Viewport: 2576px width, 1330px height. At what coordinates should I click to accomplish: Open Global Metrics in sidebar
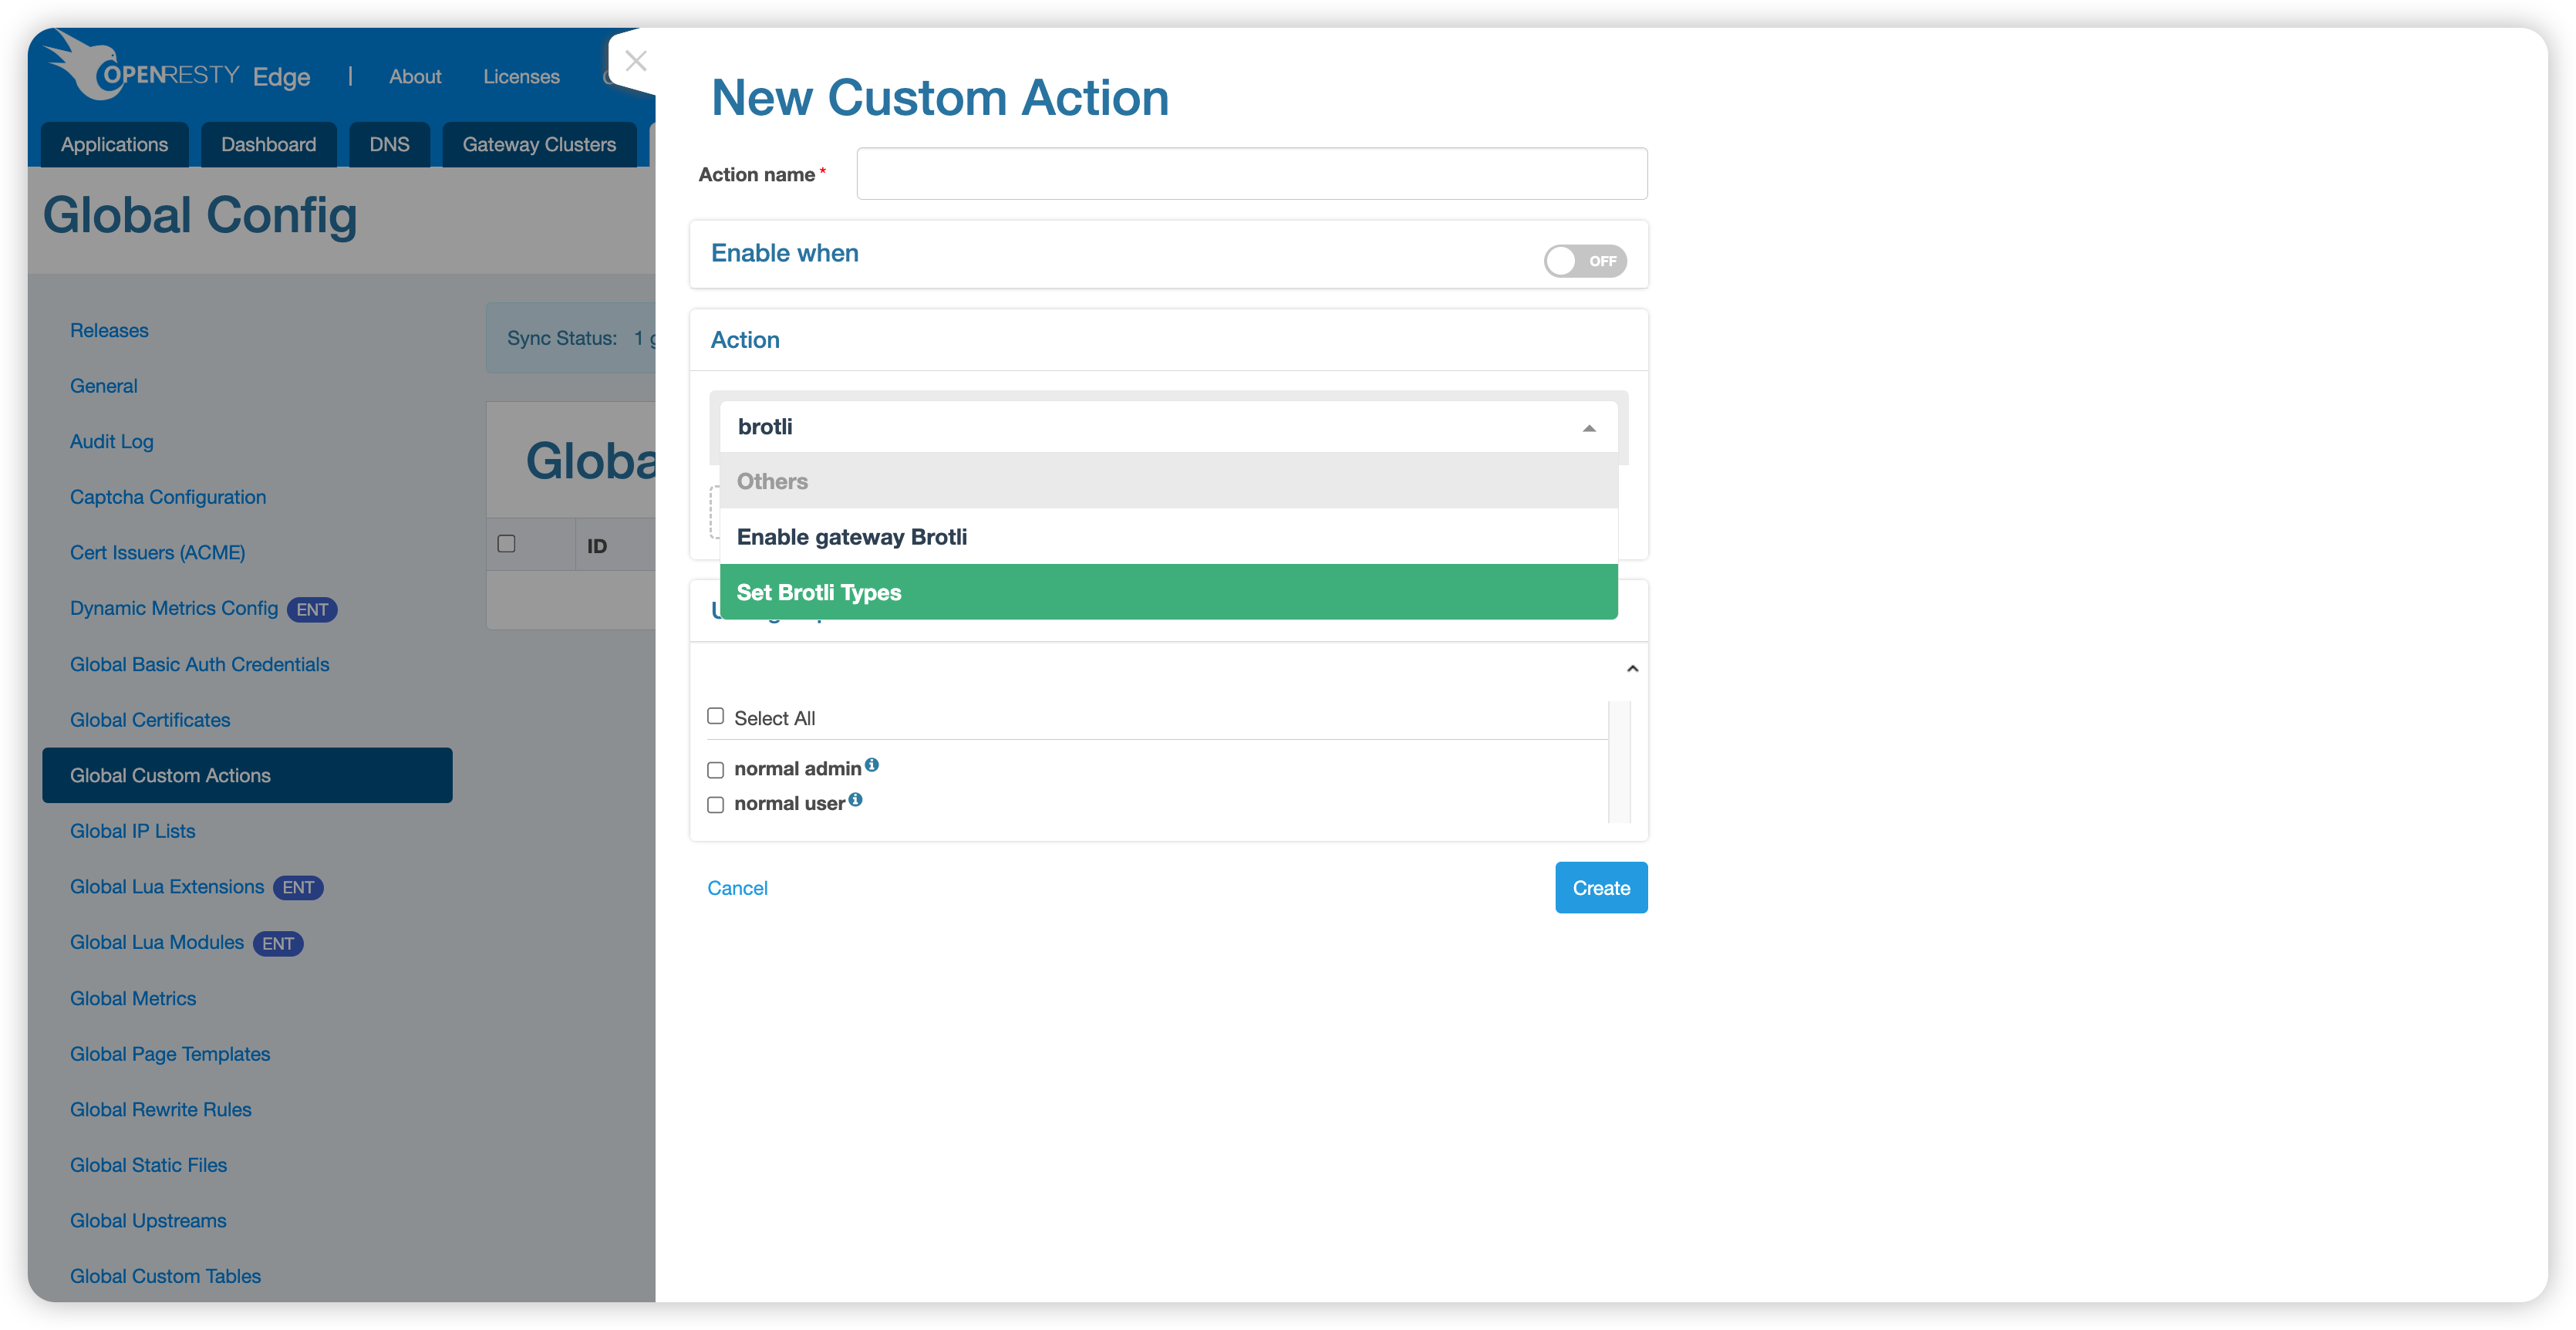pos(133,998)
